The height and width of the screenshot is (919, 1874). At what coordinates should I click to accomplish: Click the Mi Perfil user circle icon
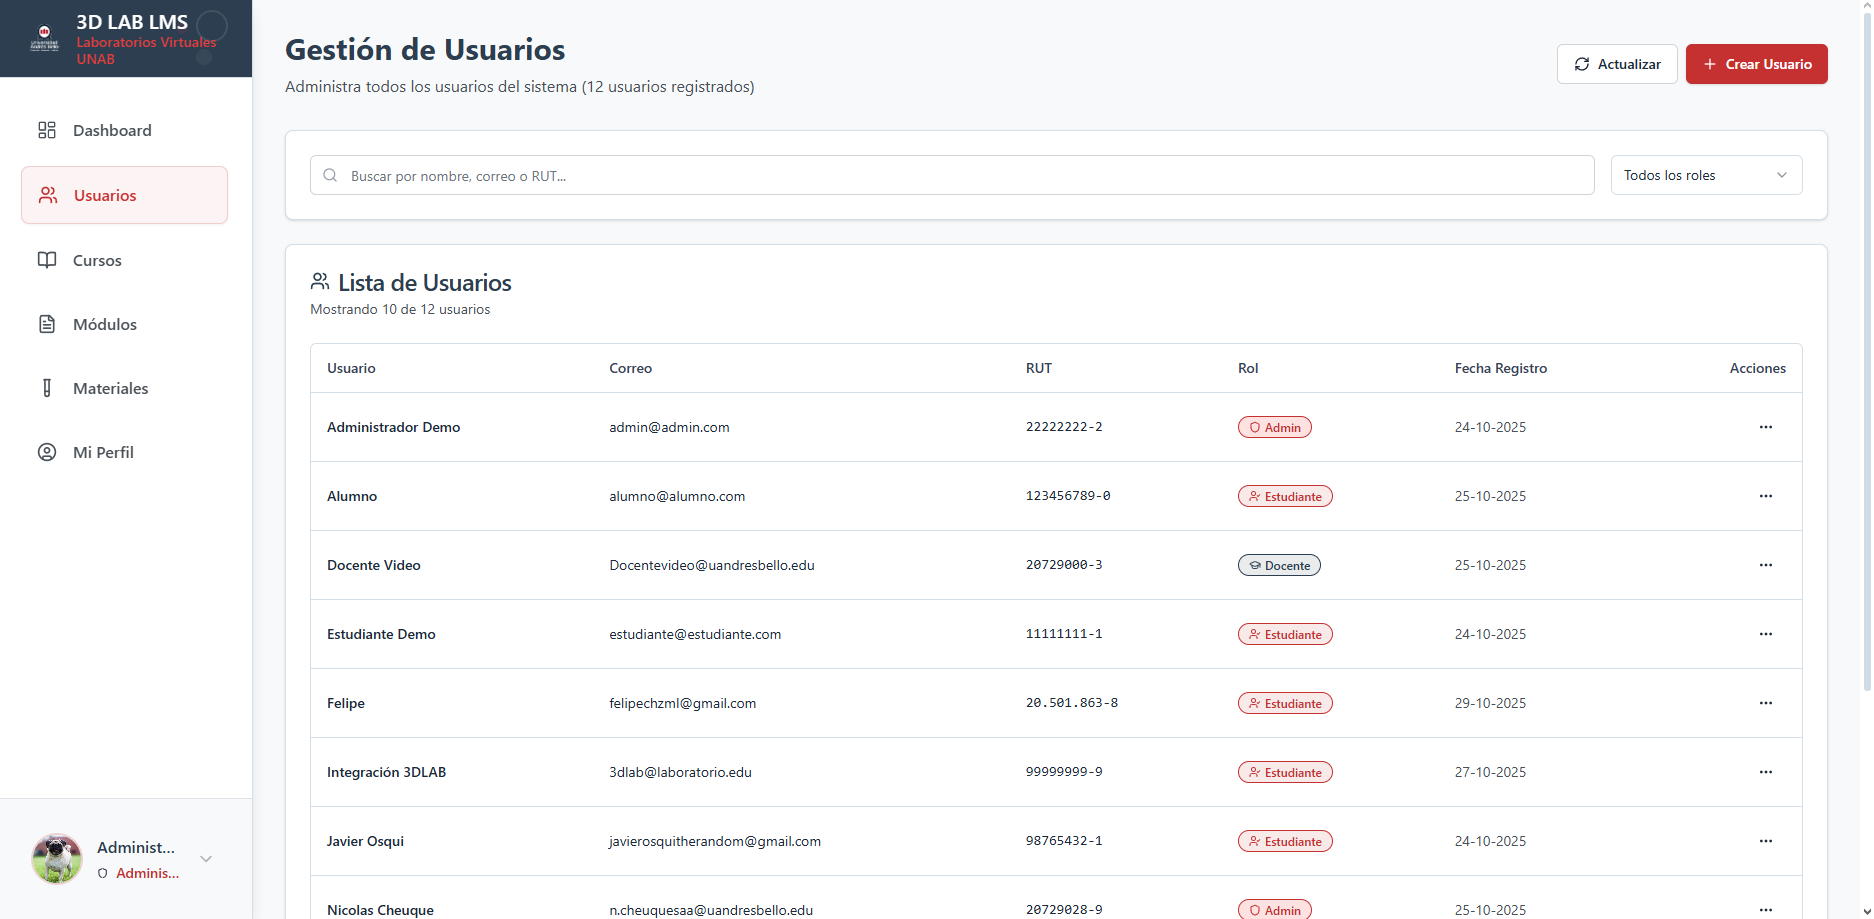click(47, 452)
